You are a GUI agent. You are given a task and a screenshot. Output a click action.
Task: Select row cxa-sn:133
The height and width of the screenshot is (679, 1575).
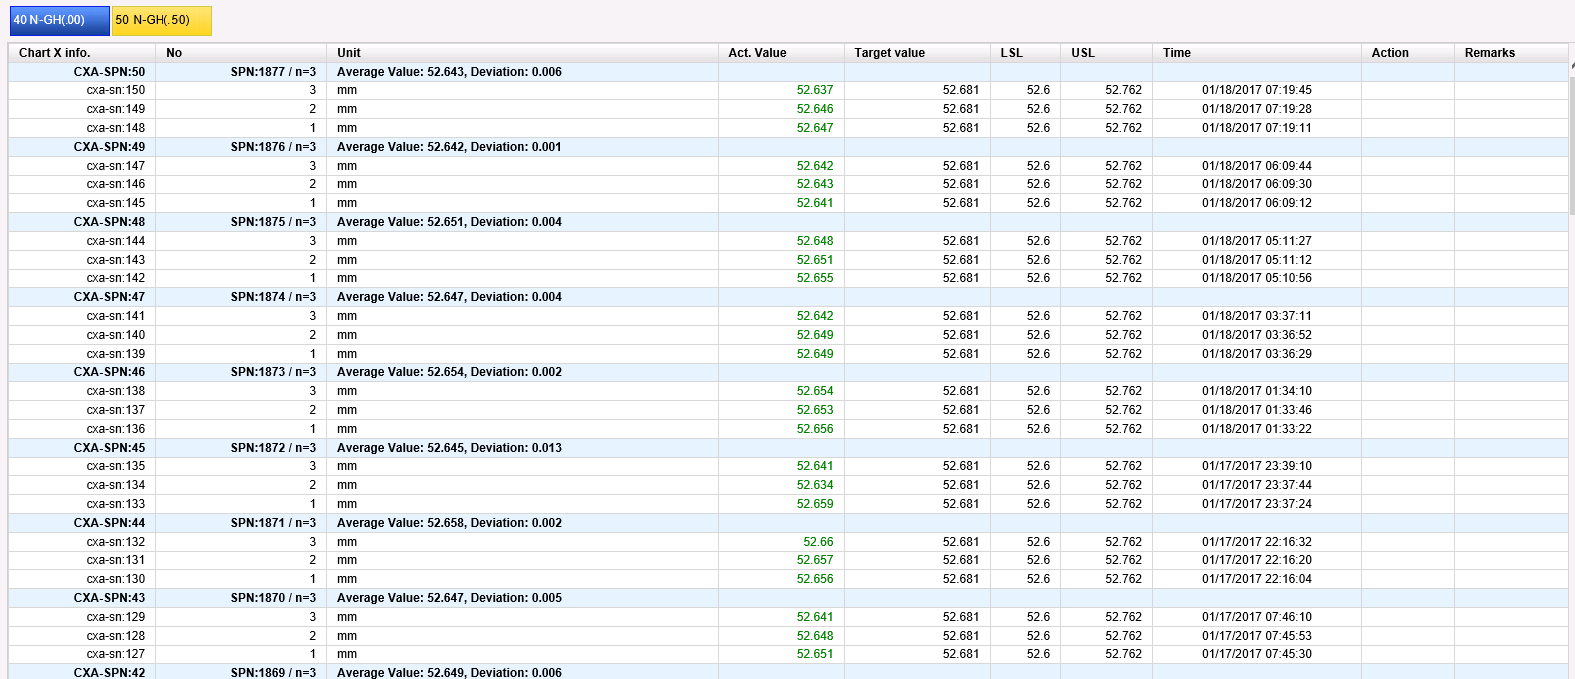point(788,504)
